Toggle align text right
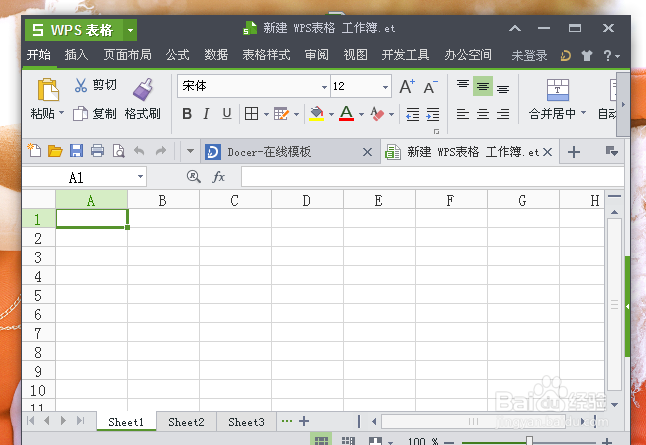646x445 pixels. coord(503,114)
